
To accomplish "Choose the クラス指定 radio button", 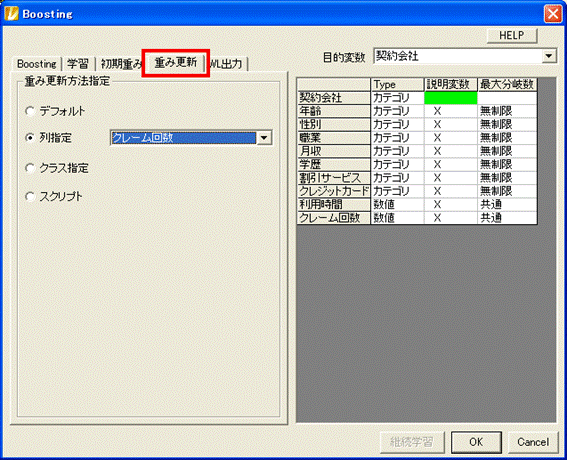I will click(30, 168).
